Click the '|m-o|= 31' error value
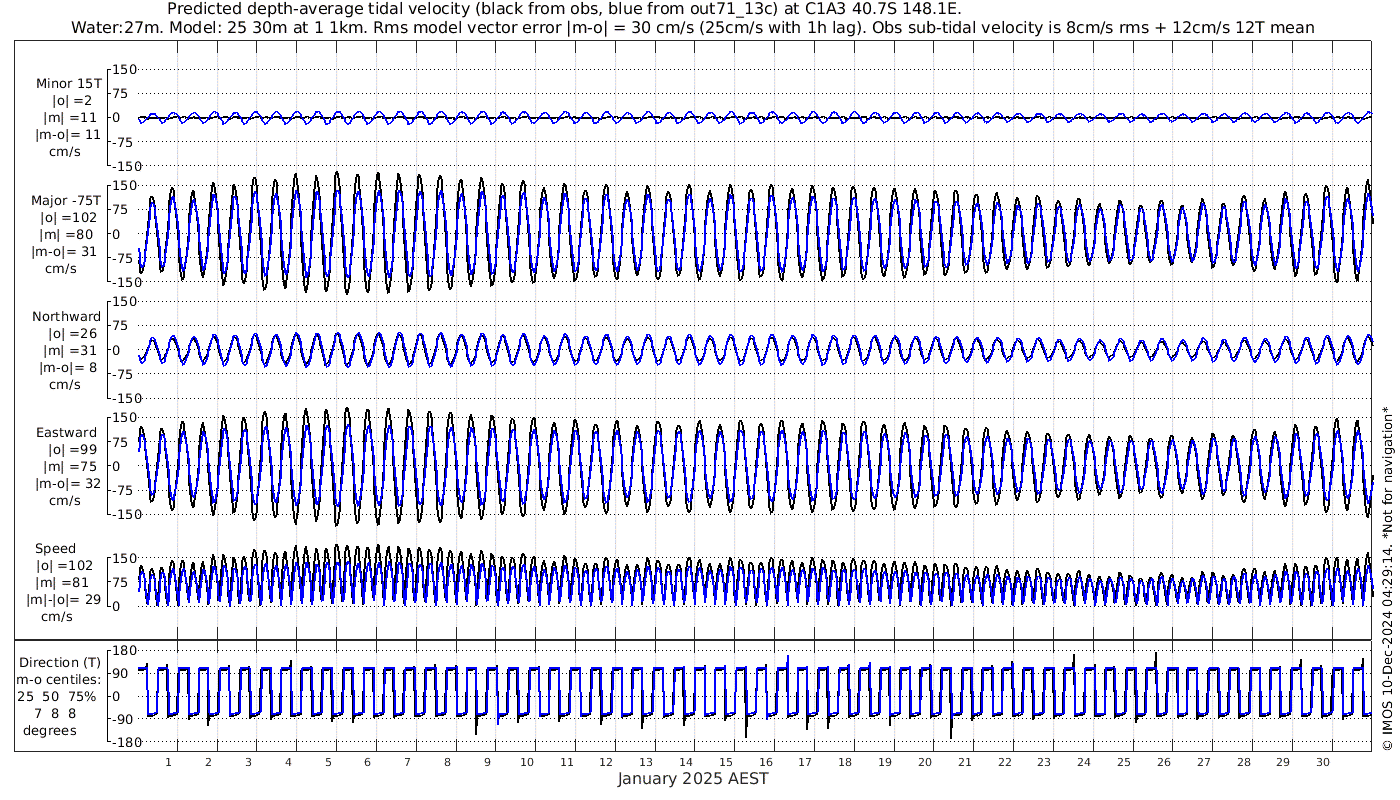This screenshot has height=800, width=1400. (x=66, y=252)
